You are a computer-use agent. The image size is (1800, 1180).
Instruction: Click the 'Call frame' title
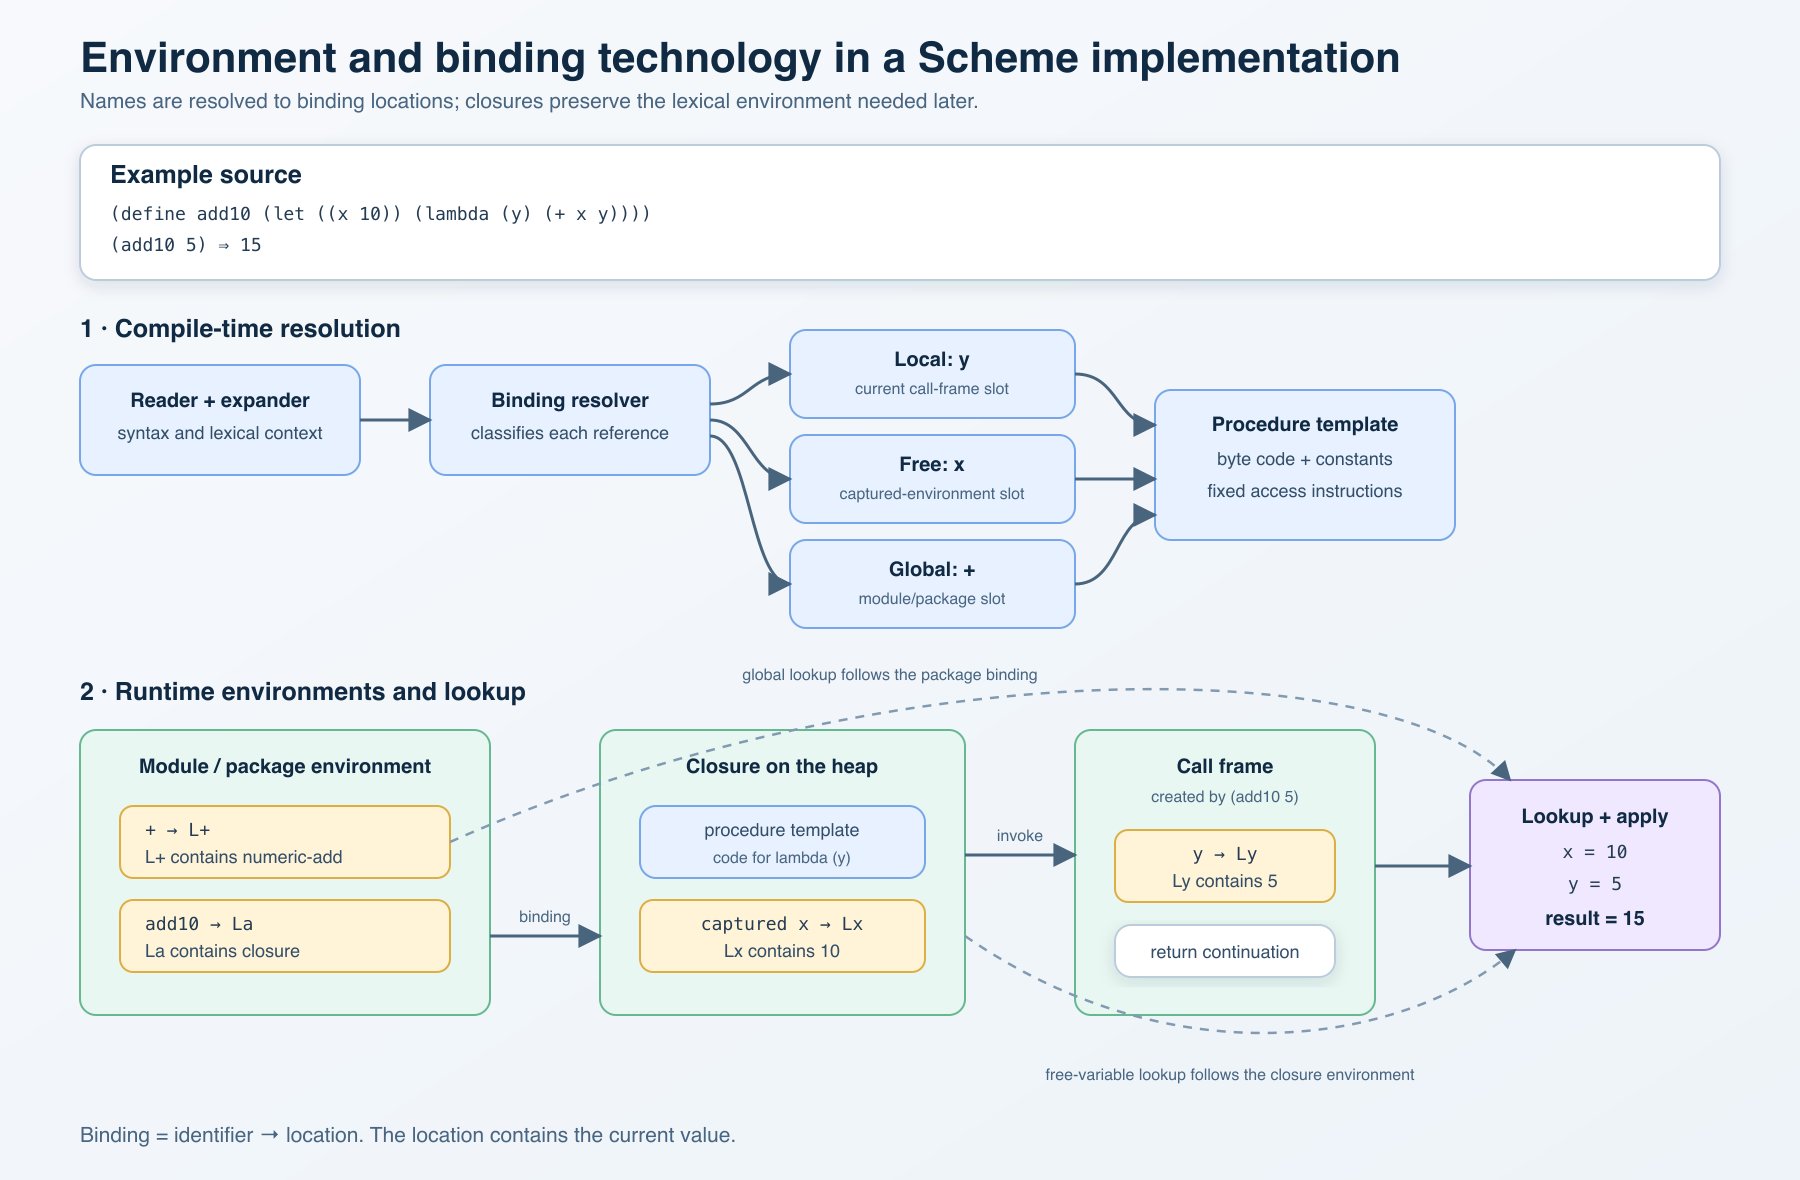click(1225, 766)
